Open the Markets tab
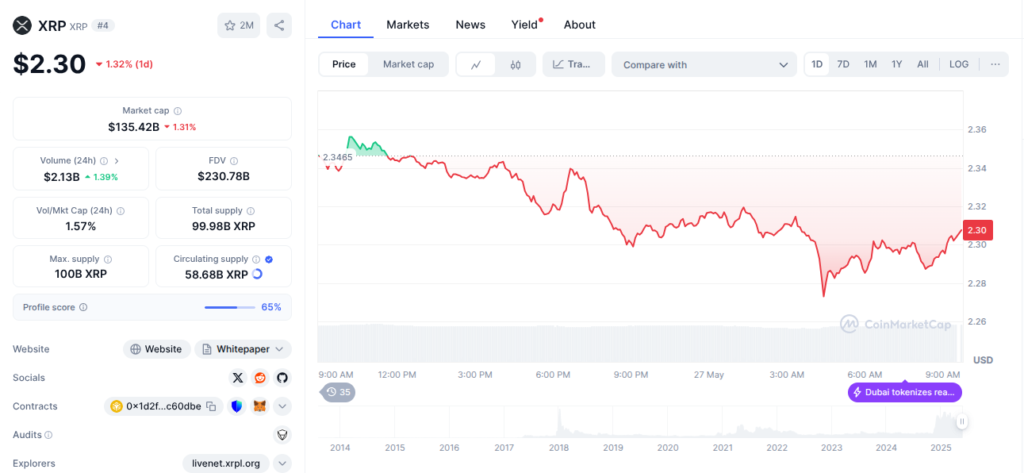The height and width of the screenshot is (473, 1024). point(408,25)
